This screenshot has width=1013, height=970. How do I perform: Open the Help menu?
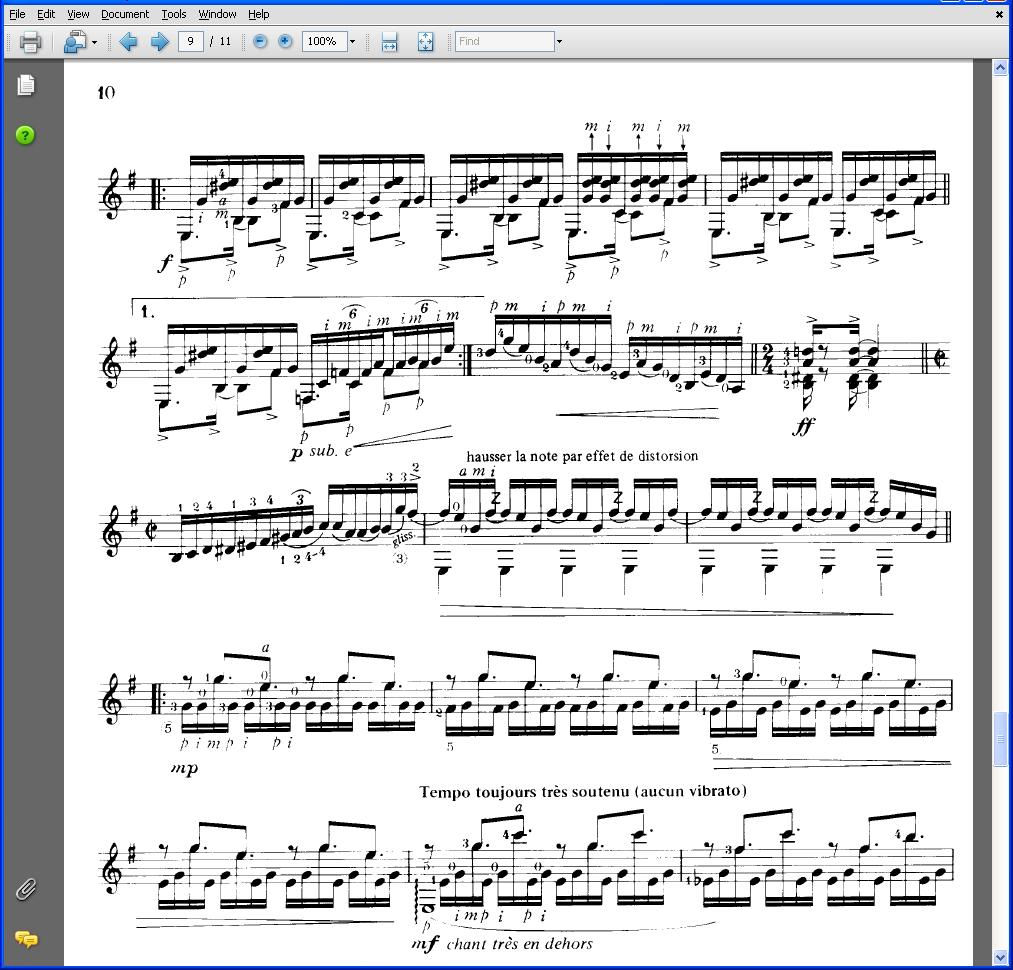[258, 14]
